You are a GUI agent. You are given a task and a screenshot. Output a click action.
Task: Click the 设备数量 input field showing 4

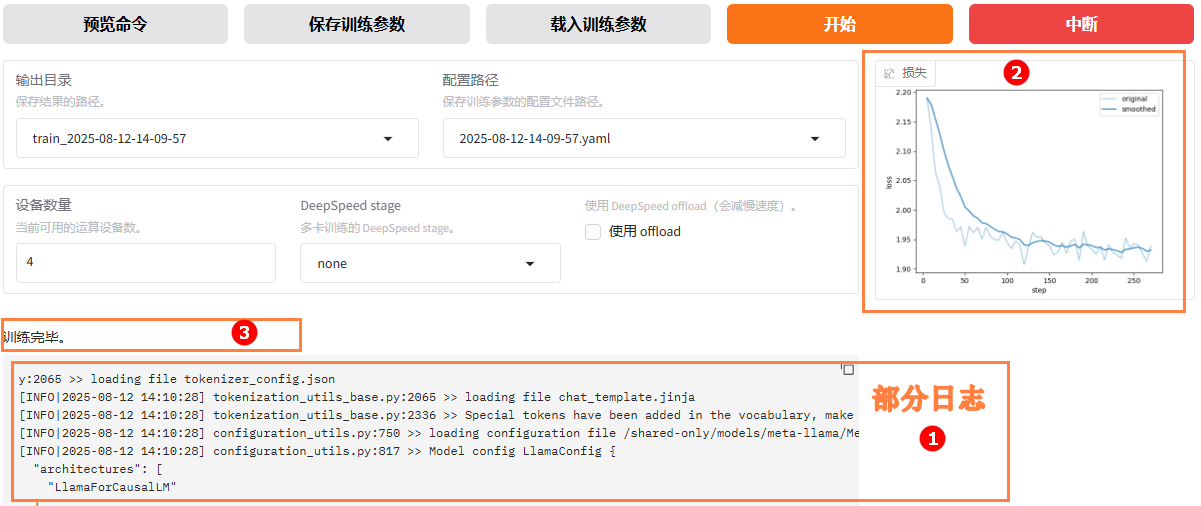(x=145, y=262)
